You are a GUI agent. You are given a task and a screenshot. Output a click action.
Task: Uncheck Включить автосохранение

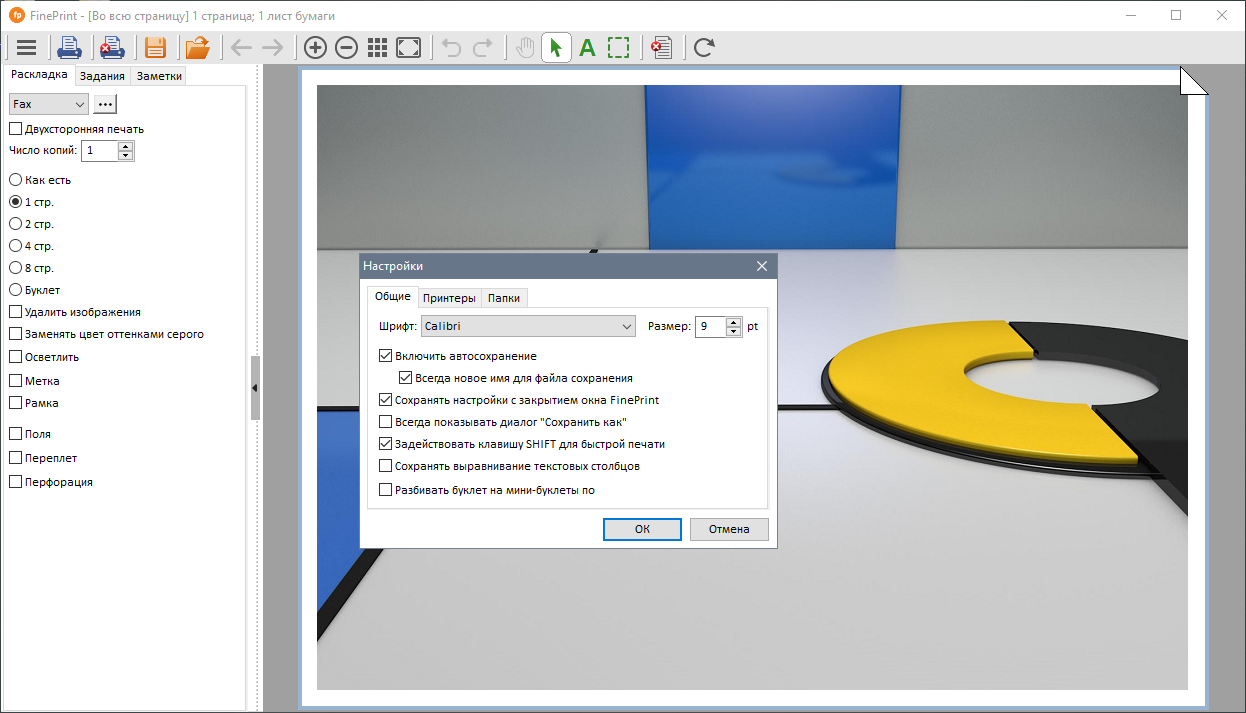tap(386, 356)
